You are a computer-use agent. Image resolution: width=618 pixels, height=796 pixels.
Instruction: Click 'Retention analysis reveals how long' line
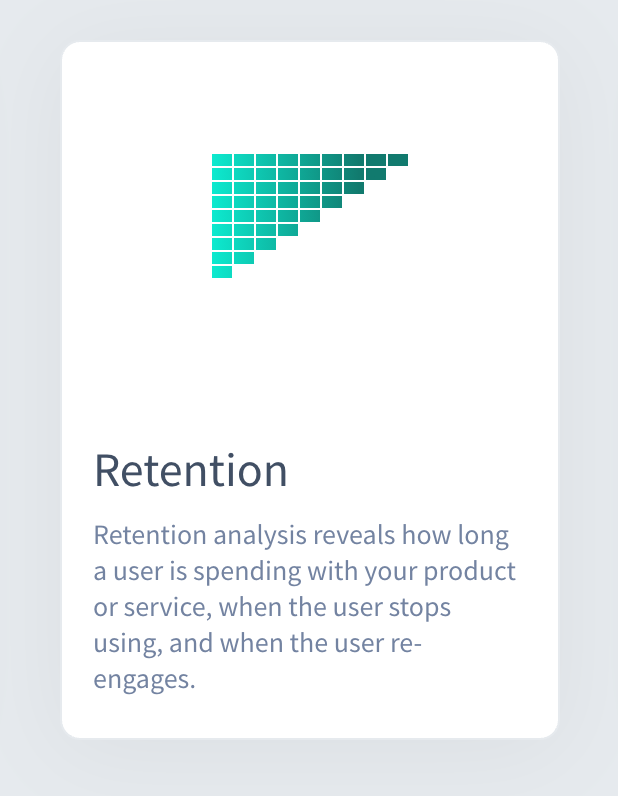tap(301, 535)
